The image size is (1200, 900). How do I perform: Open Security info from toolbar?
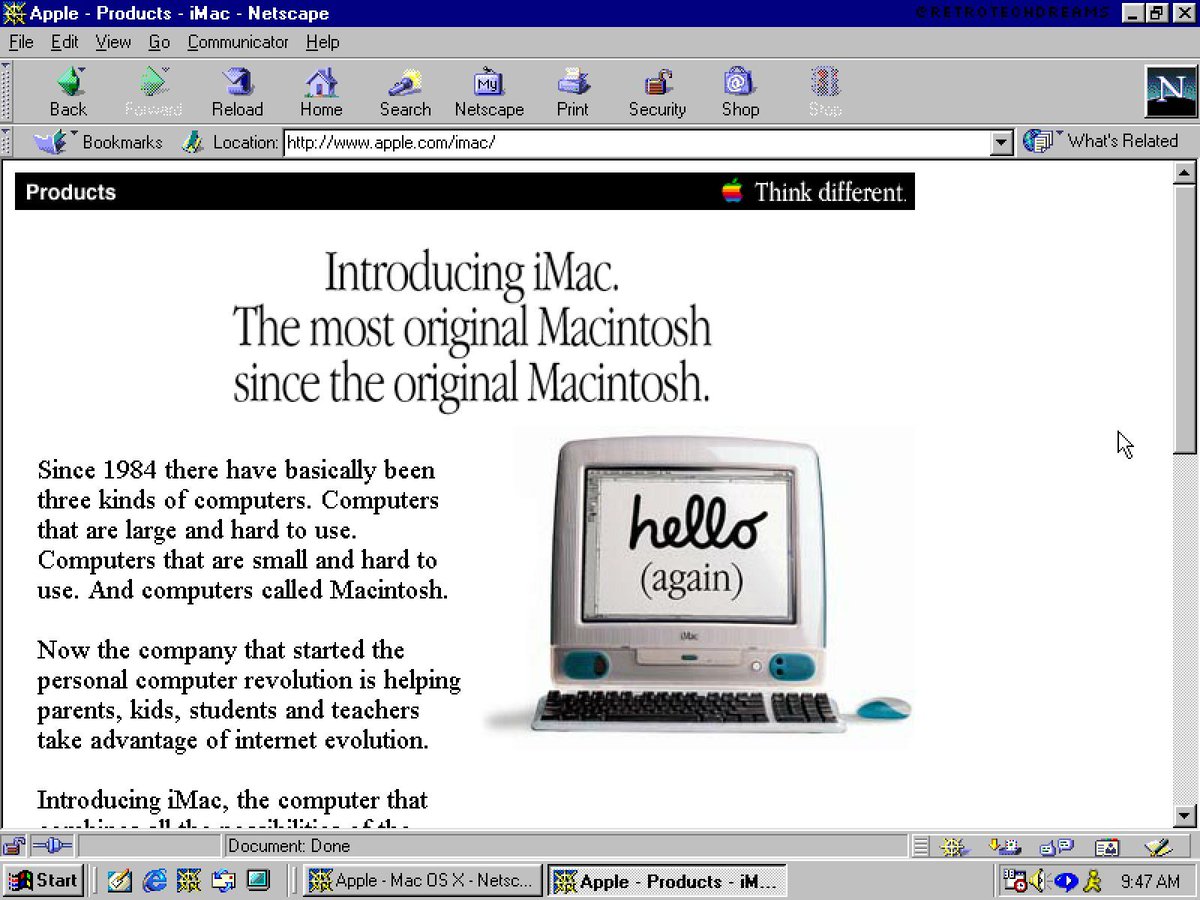pos(657,92)
